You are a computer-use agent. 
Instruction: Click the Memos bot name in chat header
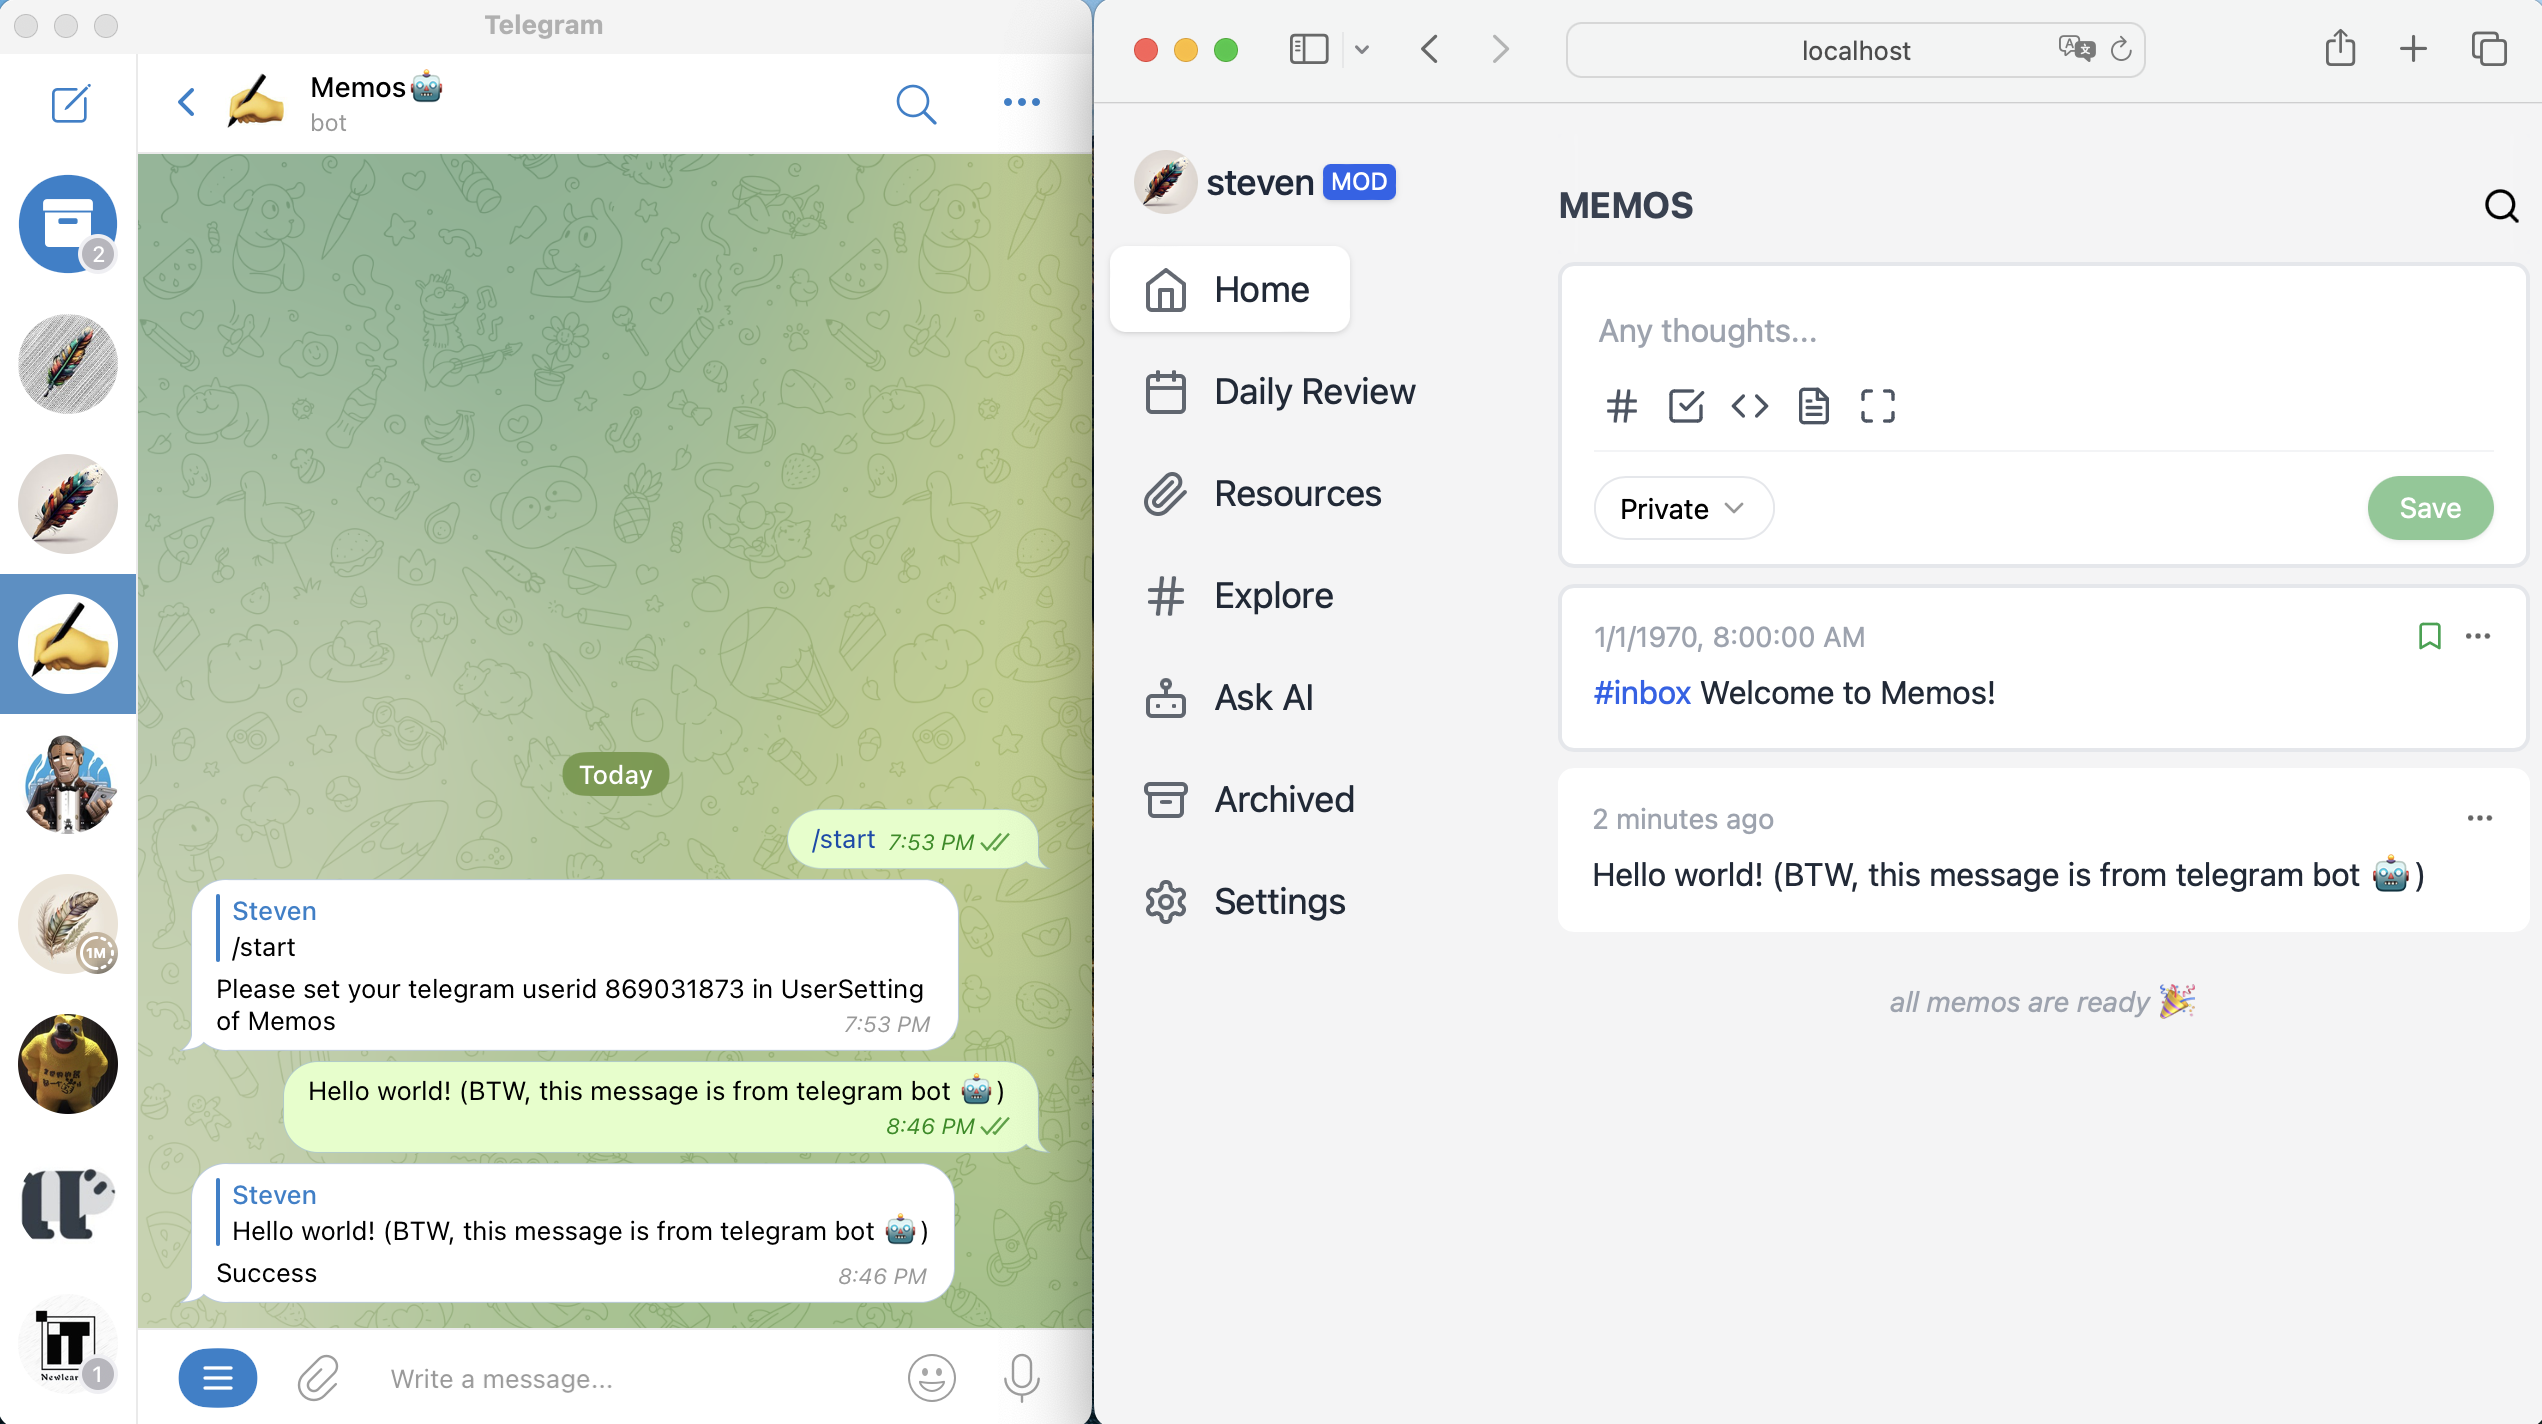(375, 87)
